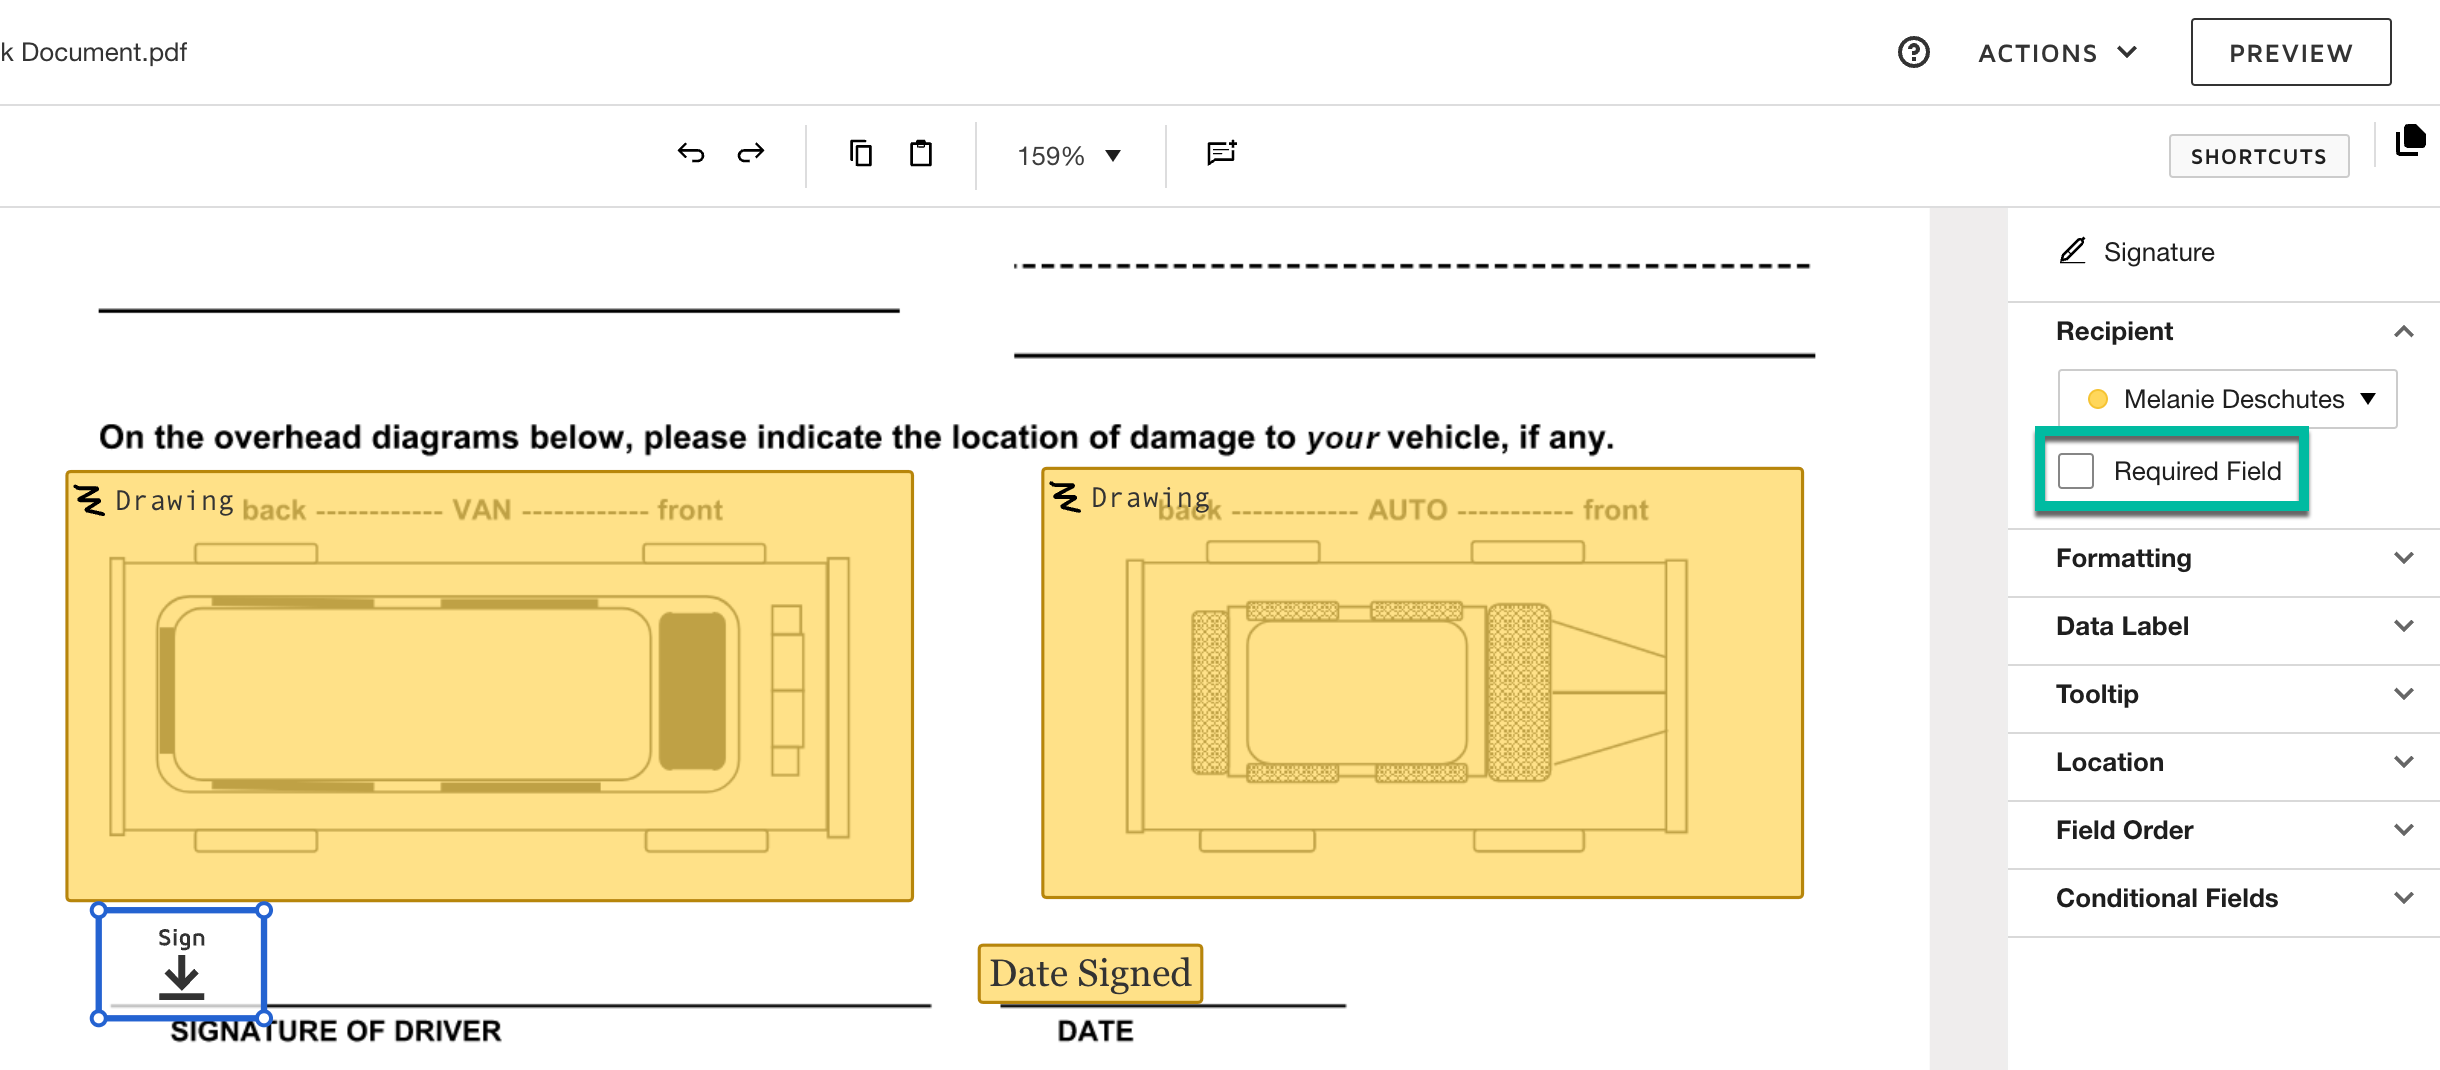Click the copy icon in toolbar
This screenshot has height=1070, width=2440.
[860, 153]
